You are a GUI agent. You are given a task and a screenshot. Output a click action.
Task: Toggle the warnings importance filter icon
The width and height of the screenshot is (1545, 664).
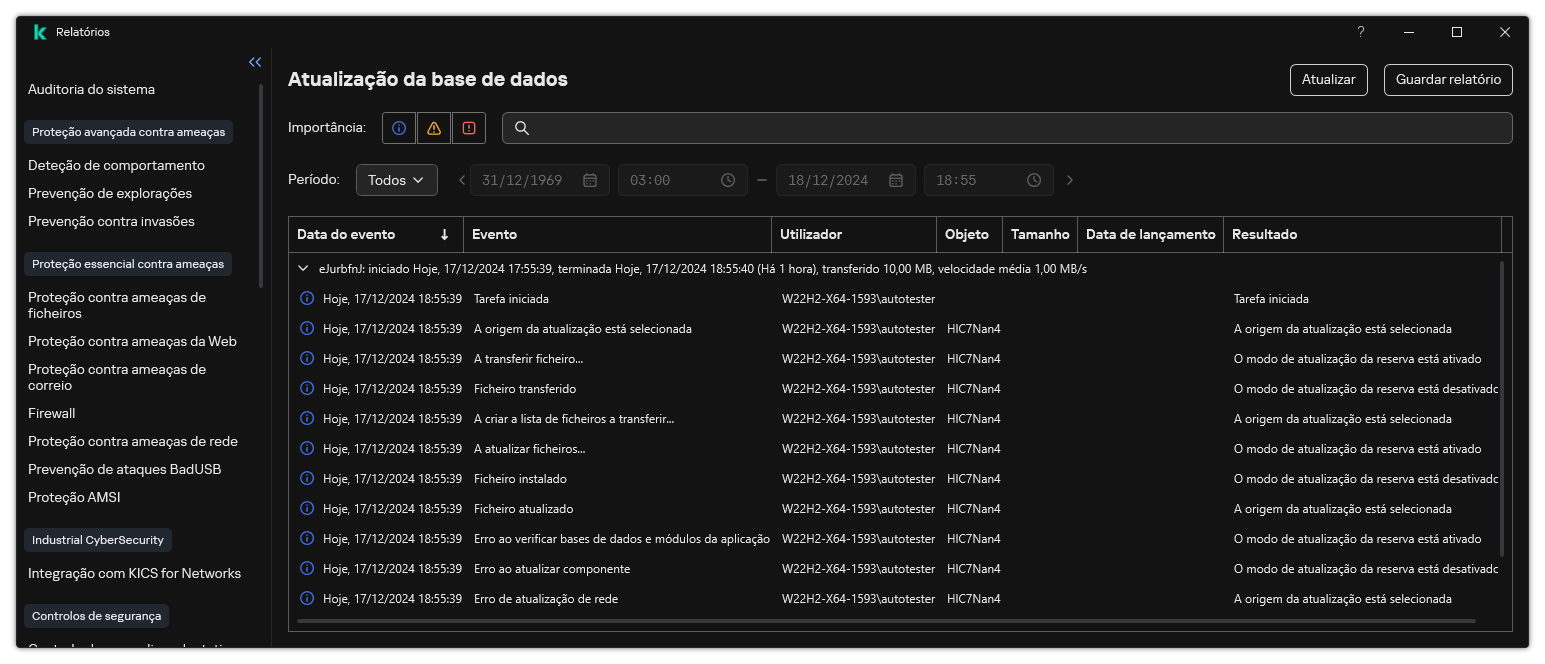click(x=433, y=128)
